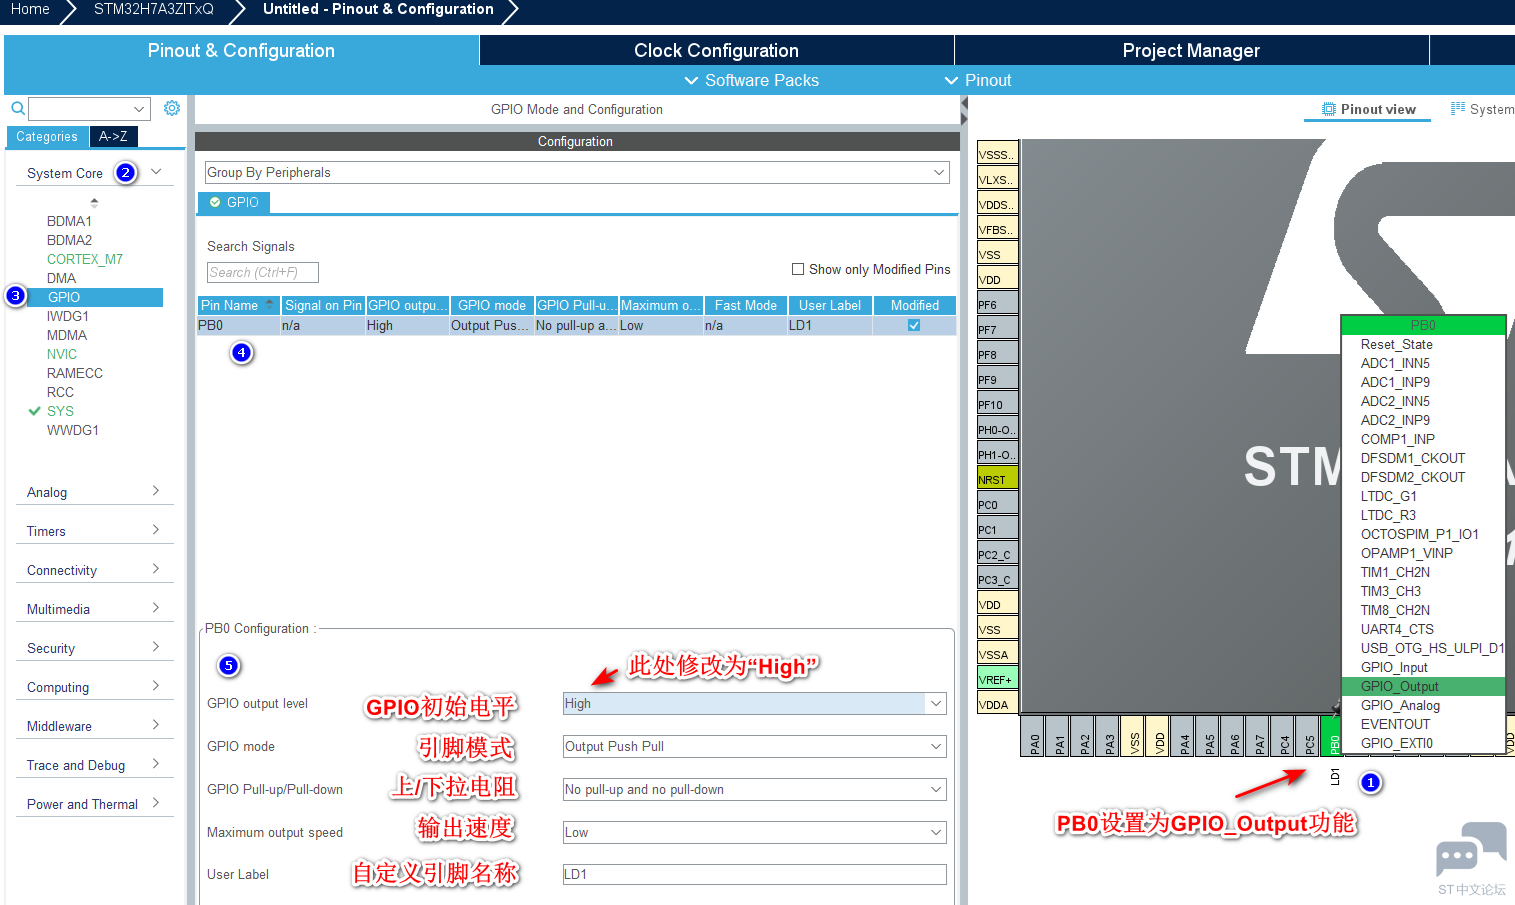Switch to Project Manager tab

point(1191,50)
